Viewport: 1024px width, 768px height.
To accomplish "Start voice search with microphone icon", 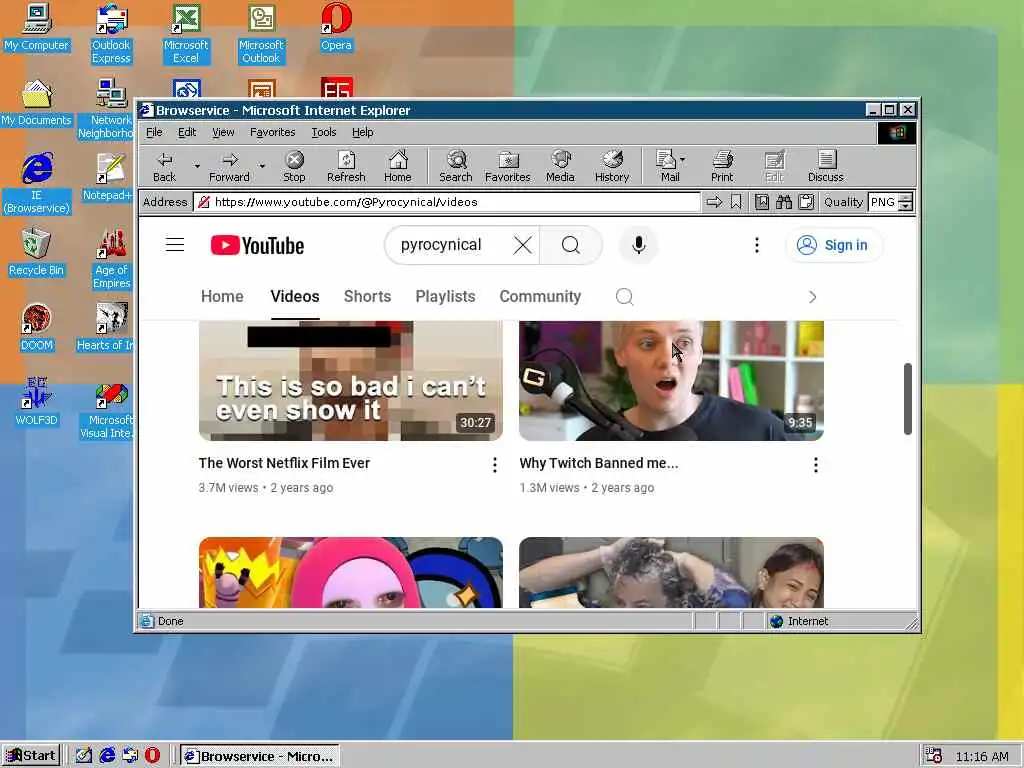I will pos(639,246).
